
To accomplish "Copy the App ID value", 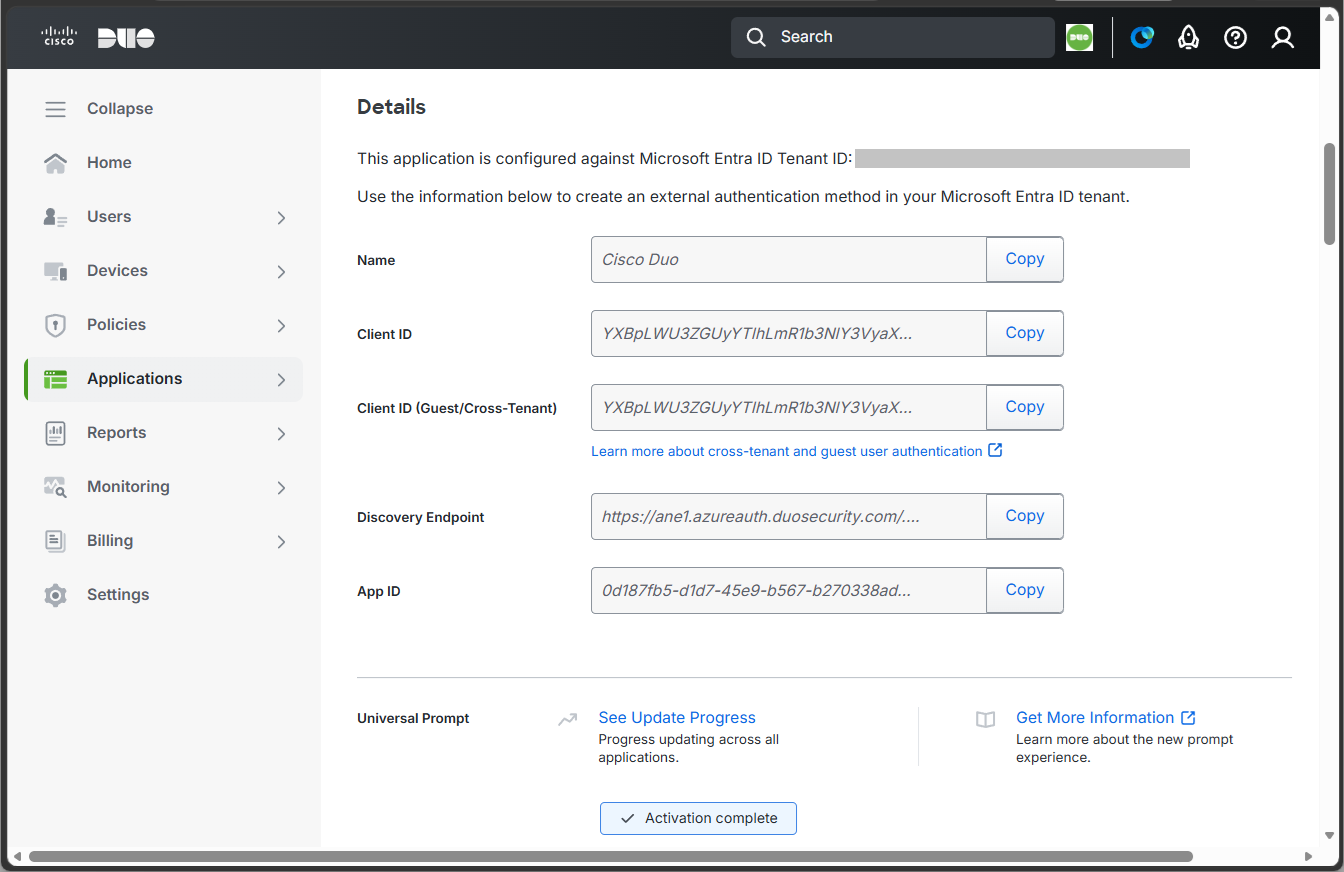I will (x=1025, y=590).
